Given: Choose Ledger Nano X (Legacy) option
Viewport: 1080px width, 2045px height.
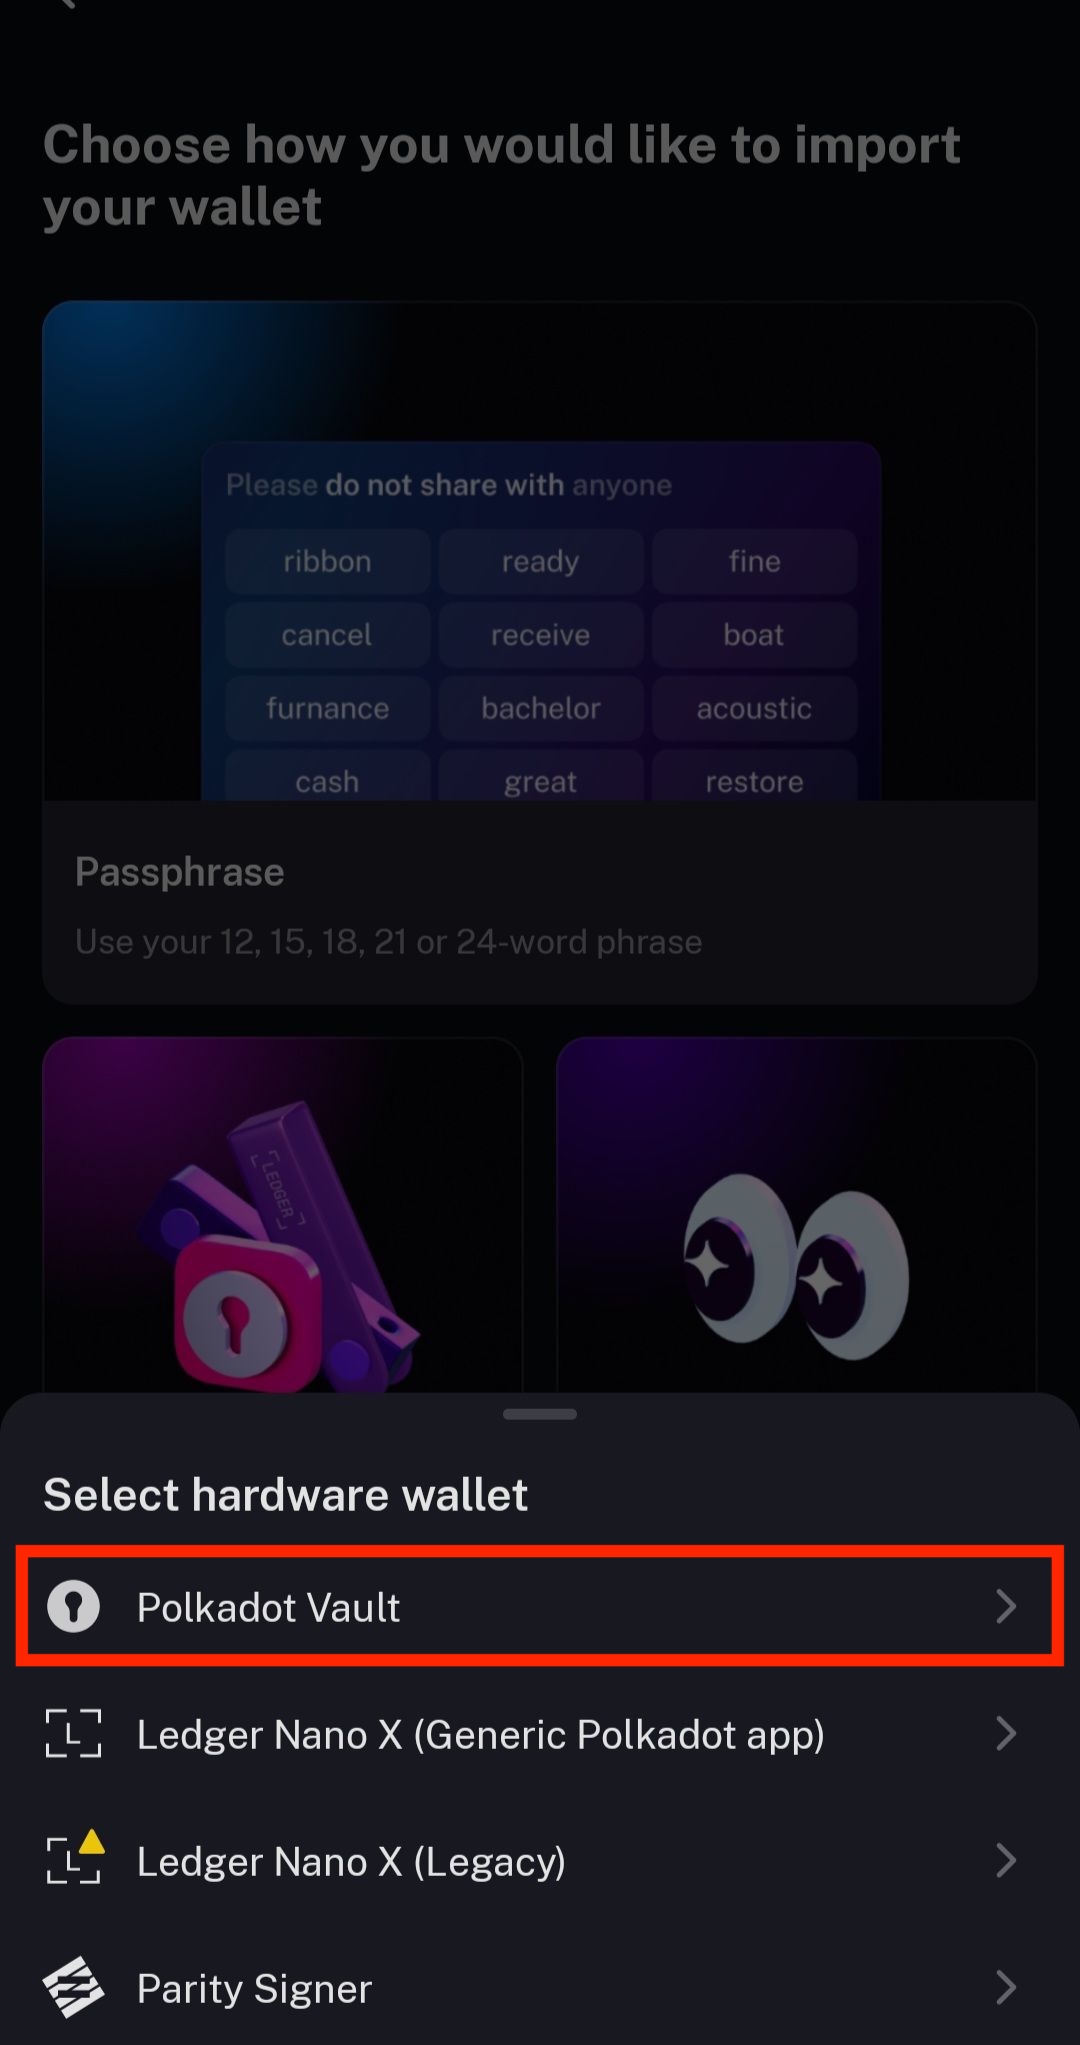Looking at the screenshot, I should 540,1861.
